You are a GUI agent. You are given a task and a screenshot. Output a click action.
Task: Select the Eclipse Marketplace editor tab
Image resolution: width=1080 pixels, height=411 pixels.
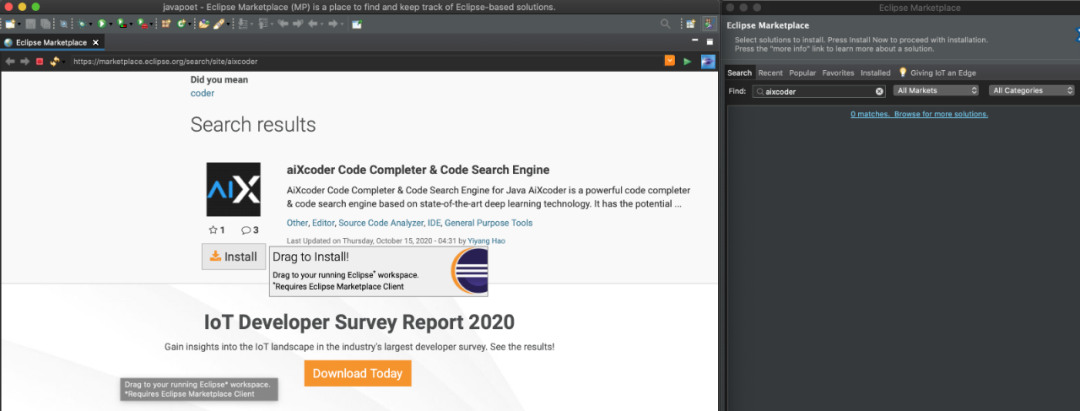(52, 43)
